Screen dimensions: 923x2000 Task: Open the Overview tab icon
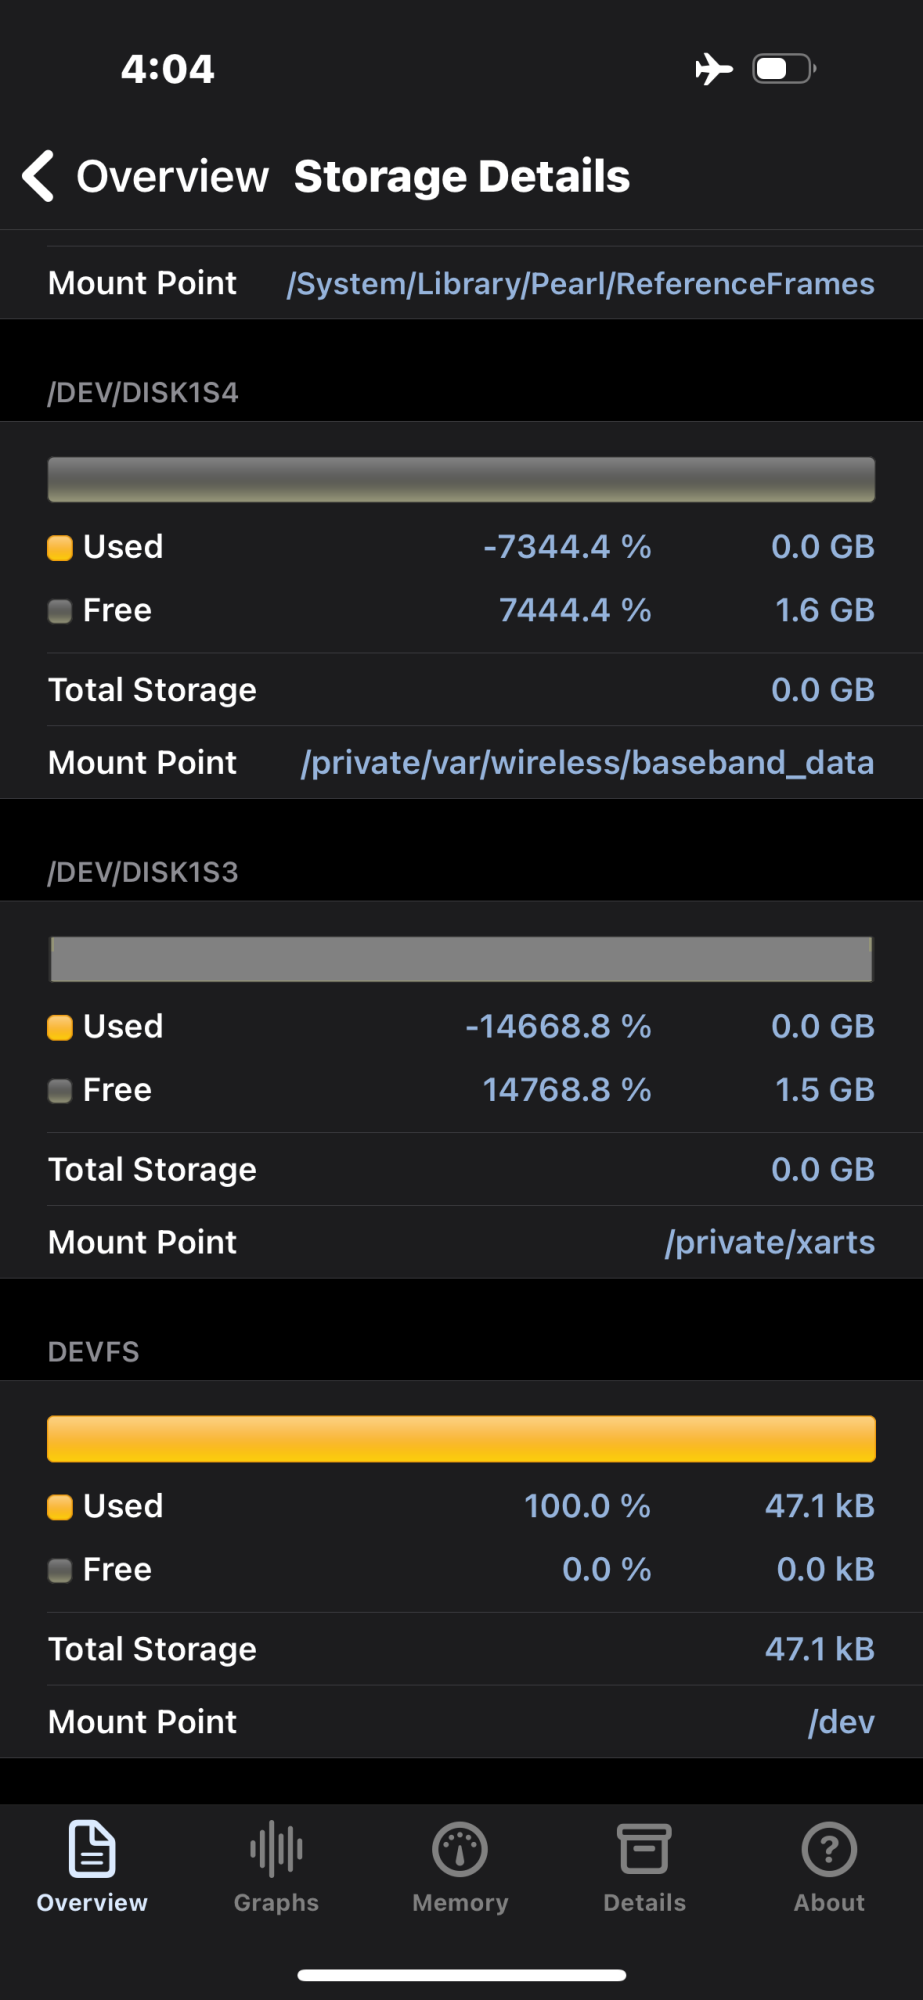92,1849
